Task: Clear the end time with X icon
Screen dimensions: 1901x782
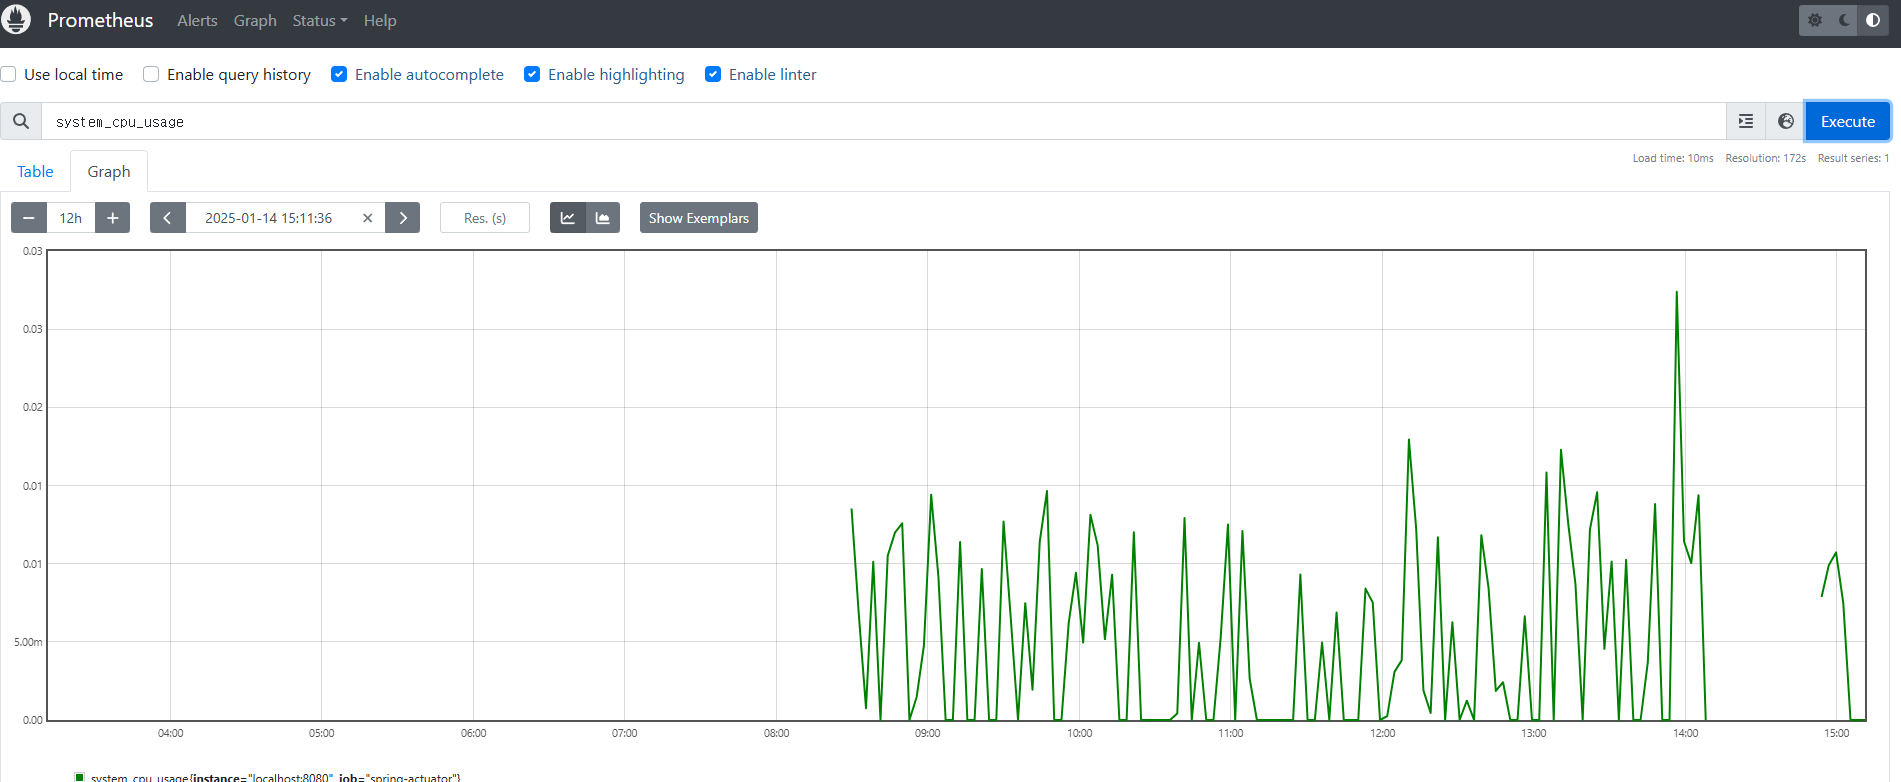Action: click(367, 218)
